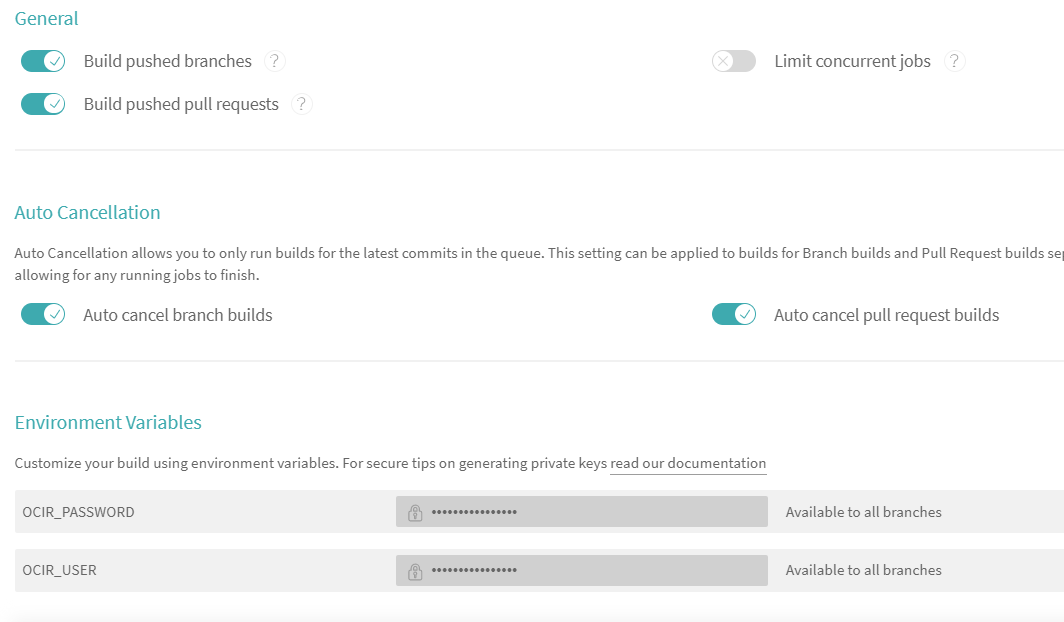Open help icon beside Limit concurrent jobs

955,62
